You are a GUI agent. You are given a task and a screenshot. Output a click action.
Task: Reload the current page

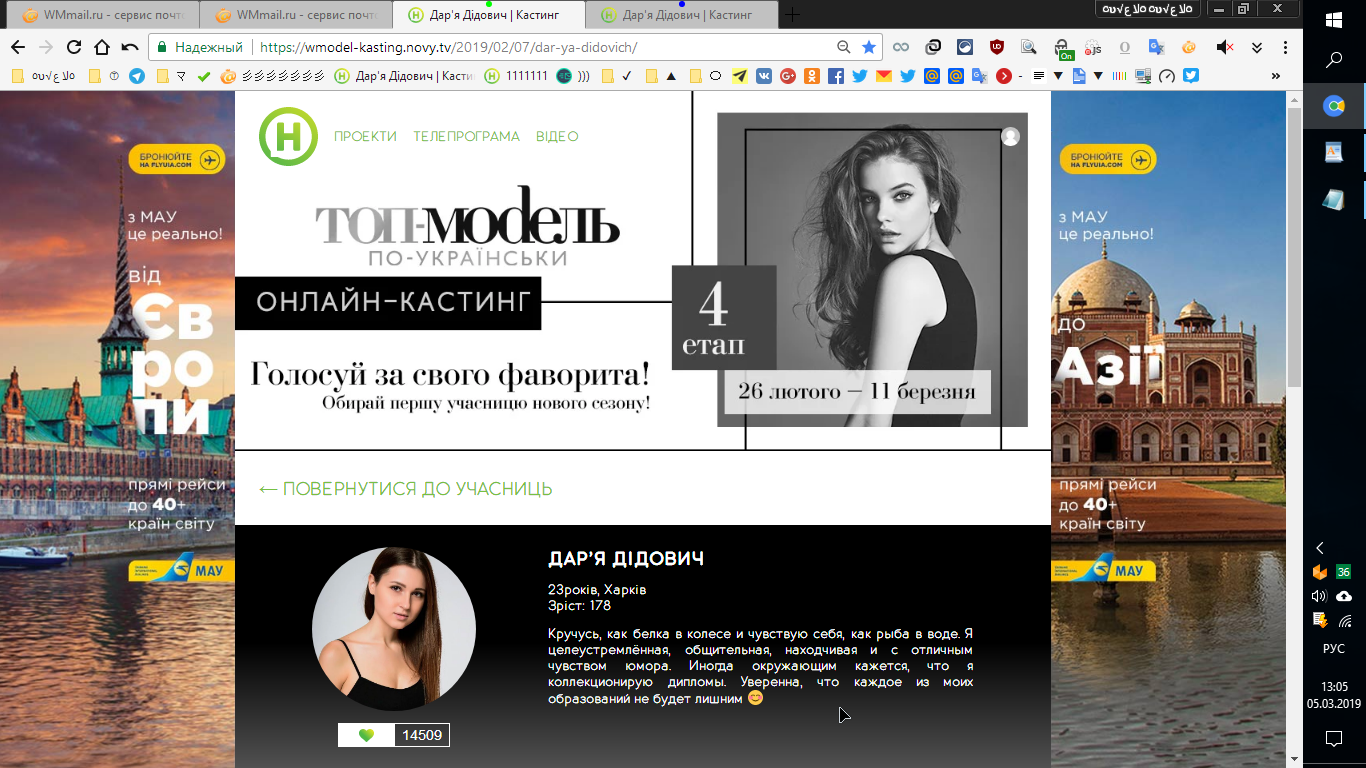[74, 47]
